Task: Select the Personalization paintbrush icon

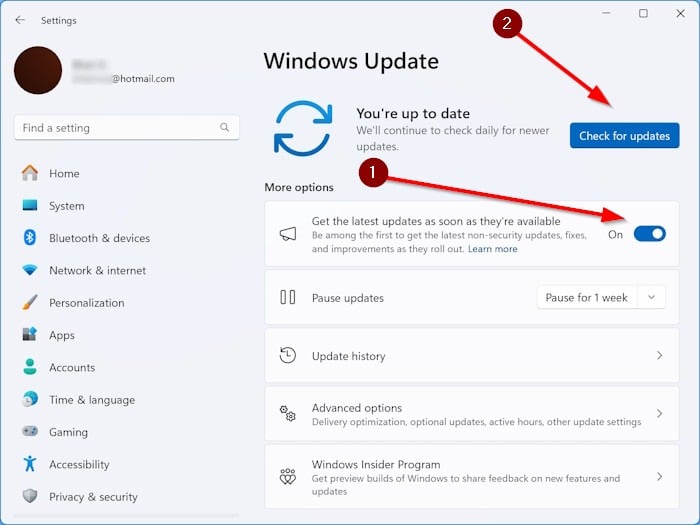Action: point(30,302)
